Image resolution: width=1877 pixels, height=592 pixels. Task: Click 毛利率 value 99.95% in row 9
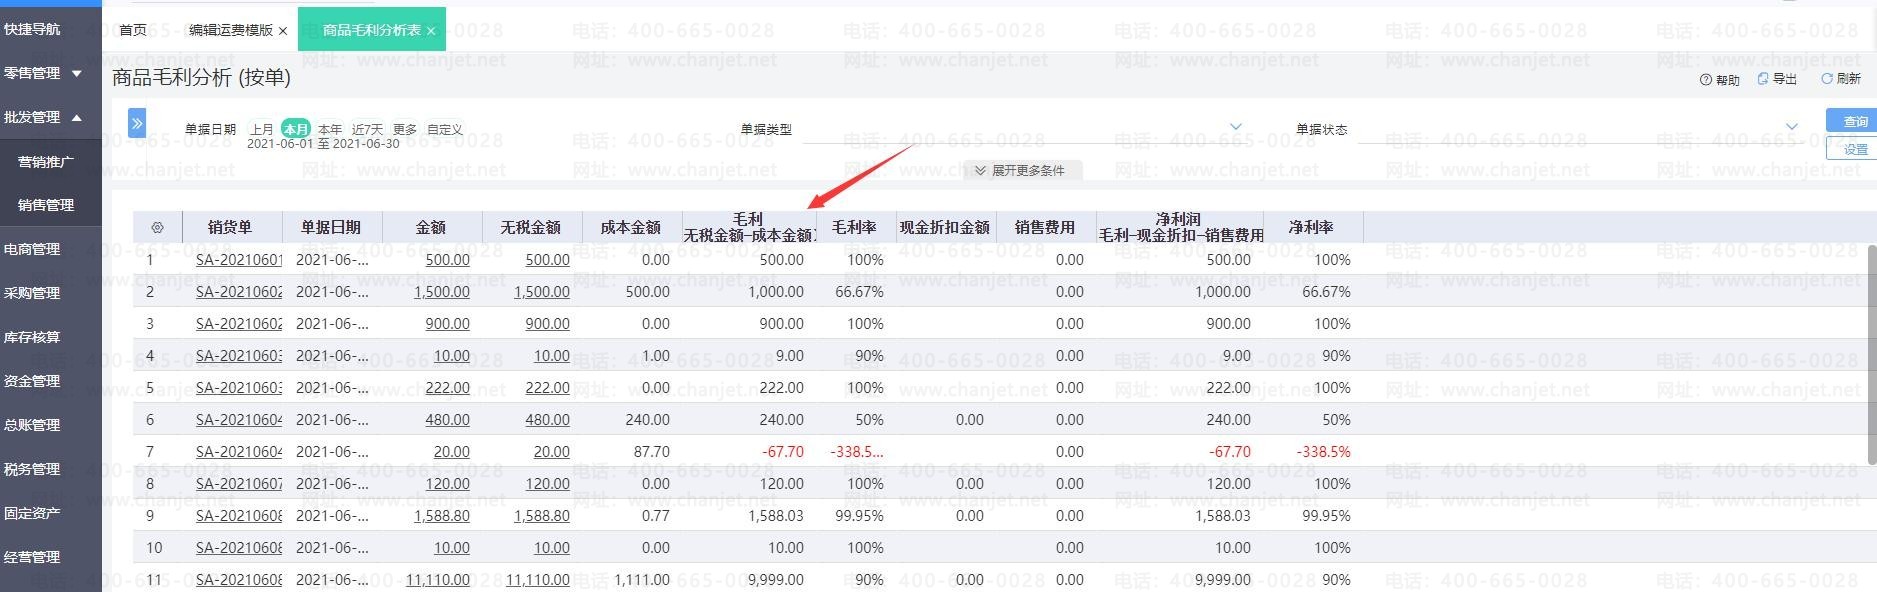(x=859, y=516)
